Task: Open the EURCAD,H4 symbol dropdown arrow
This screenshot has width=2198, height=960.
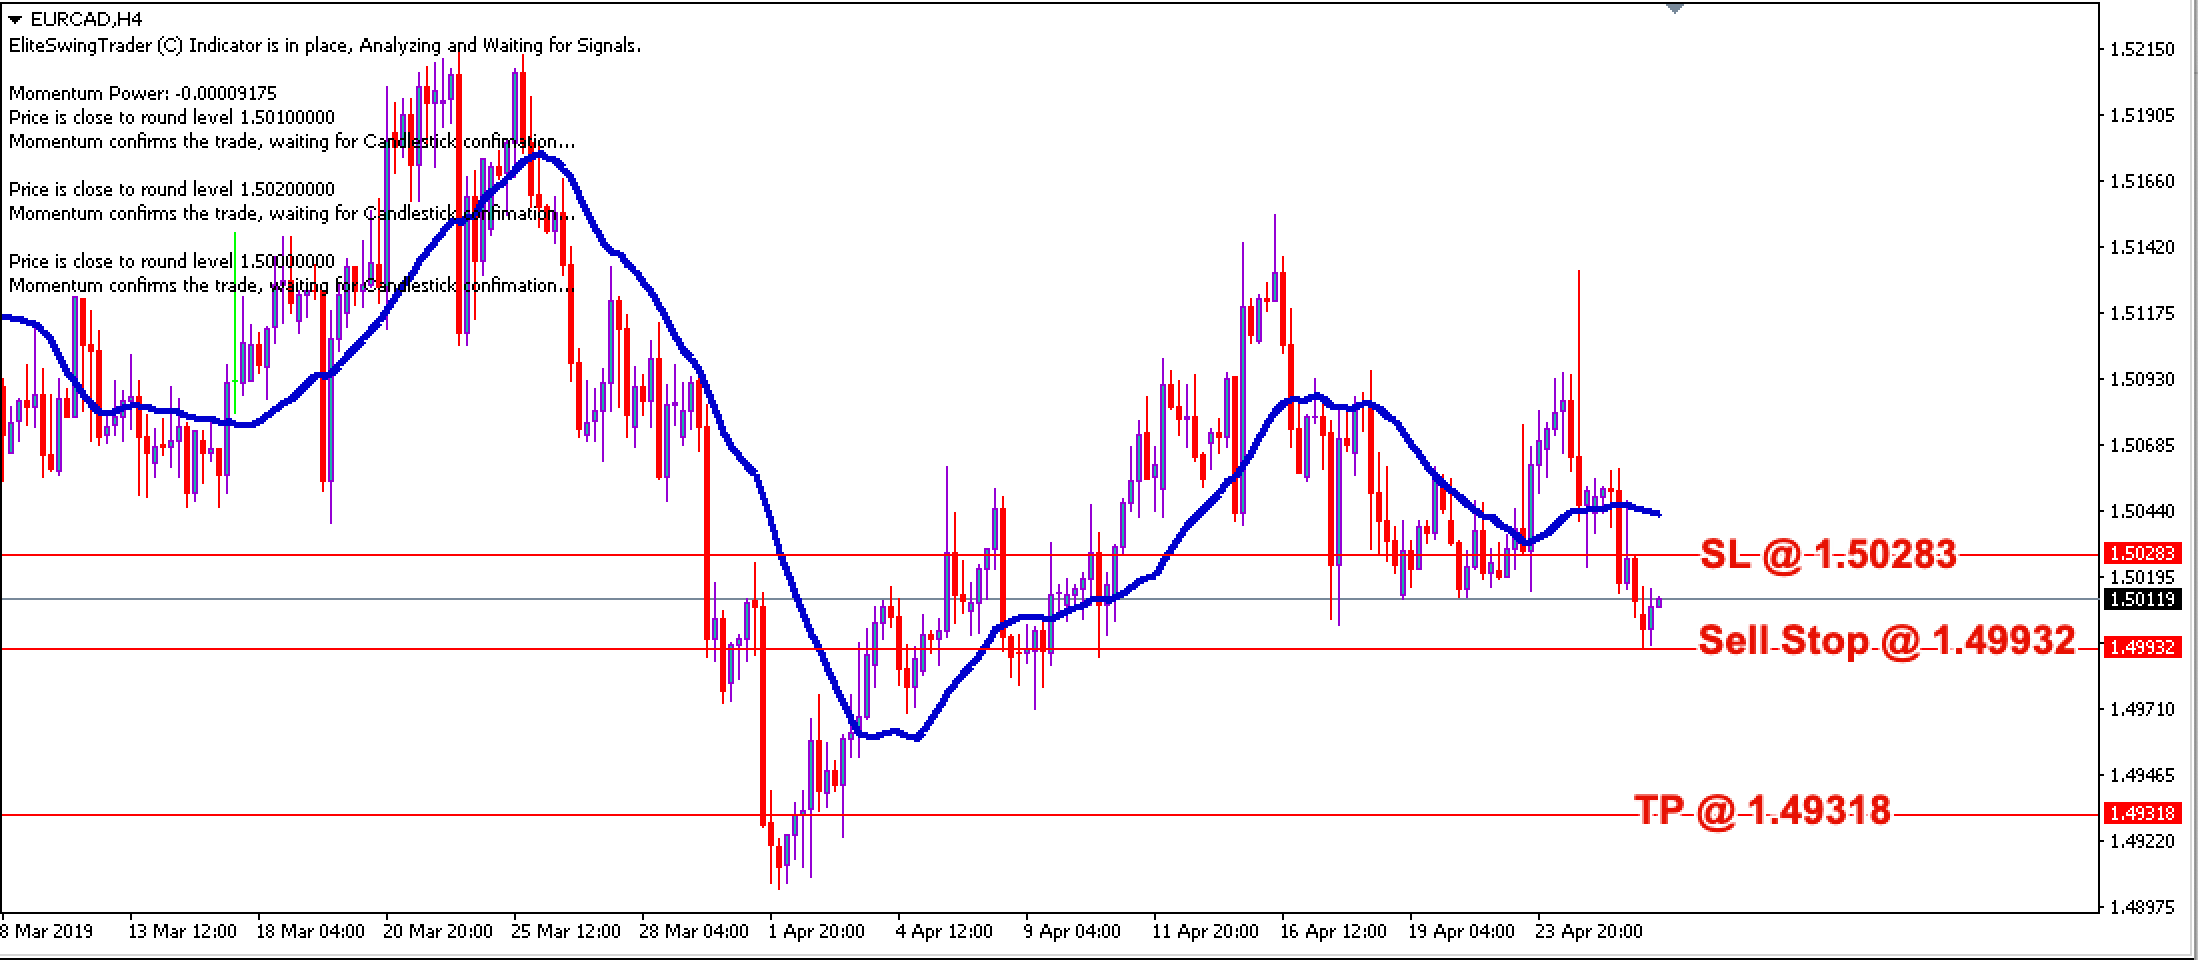Action: pyautogui.click(x=14, y=16)
